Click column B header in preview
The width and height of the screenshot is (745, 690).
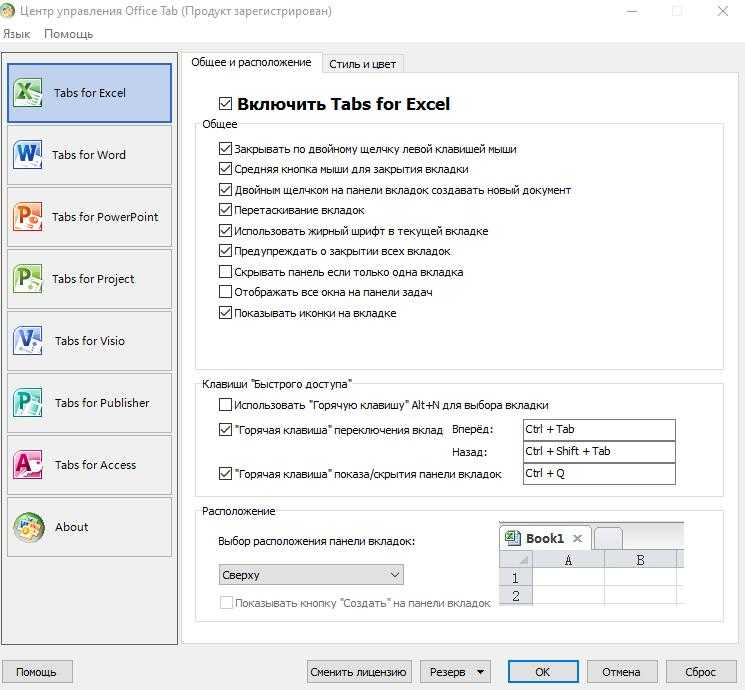[x=640, y=560]
